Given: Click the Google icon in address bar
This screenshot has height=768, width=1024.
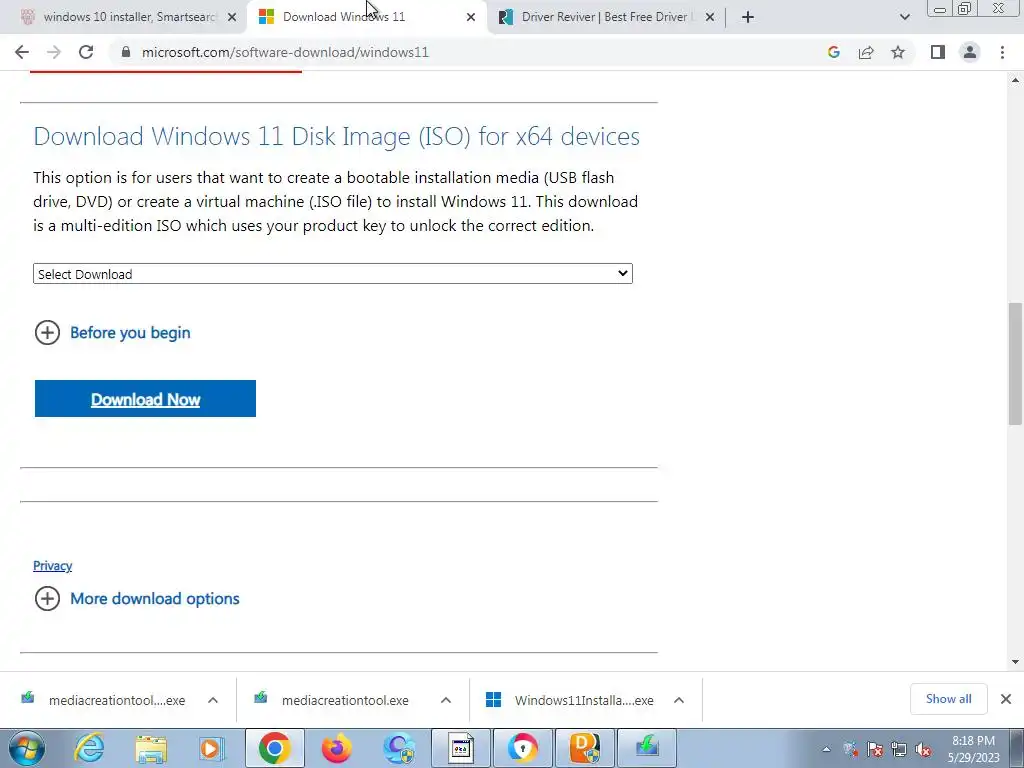Looking at the screenshot, I should tap(833, 52).
